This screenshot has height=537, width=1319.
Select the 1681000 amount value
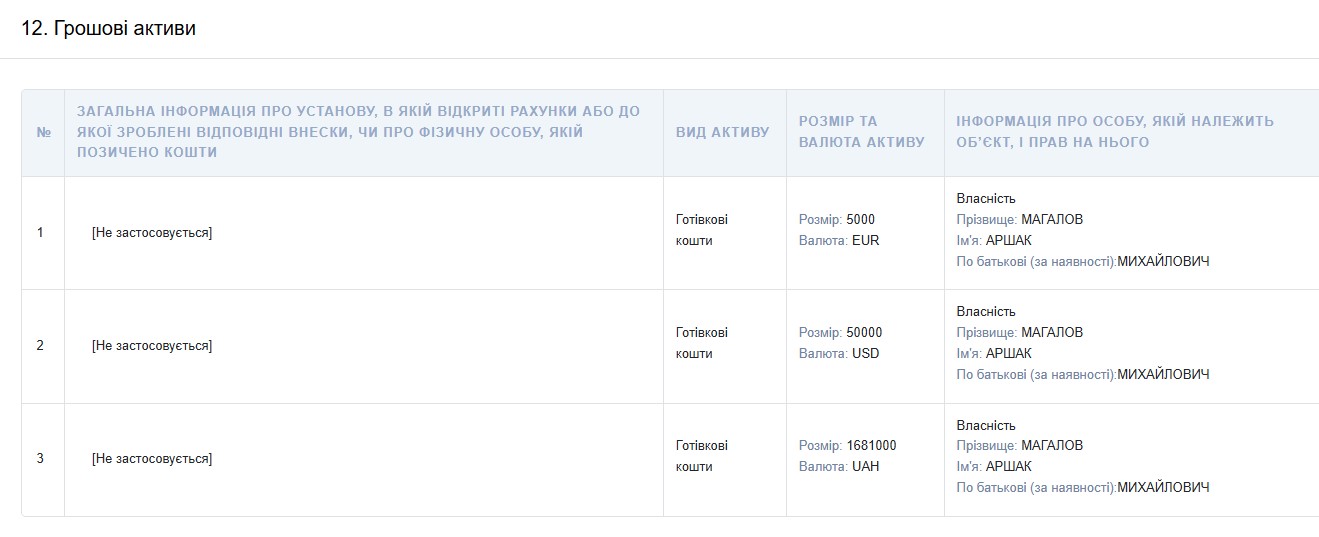click(x=871, y=446)
